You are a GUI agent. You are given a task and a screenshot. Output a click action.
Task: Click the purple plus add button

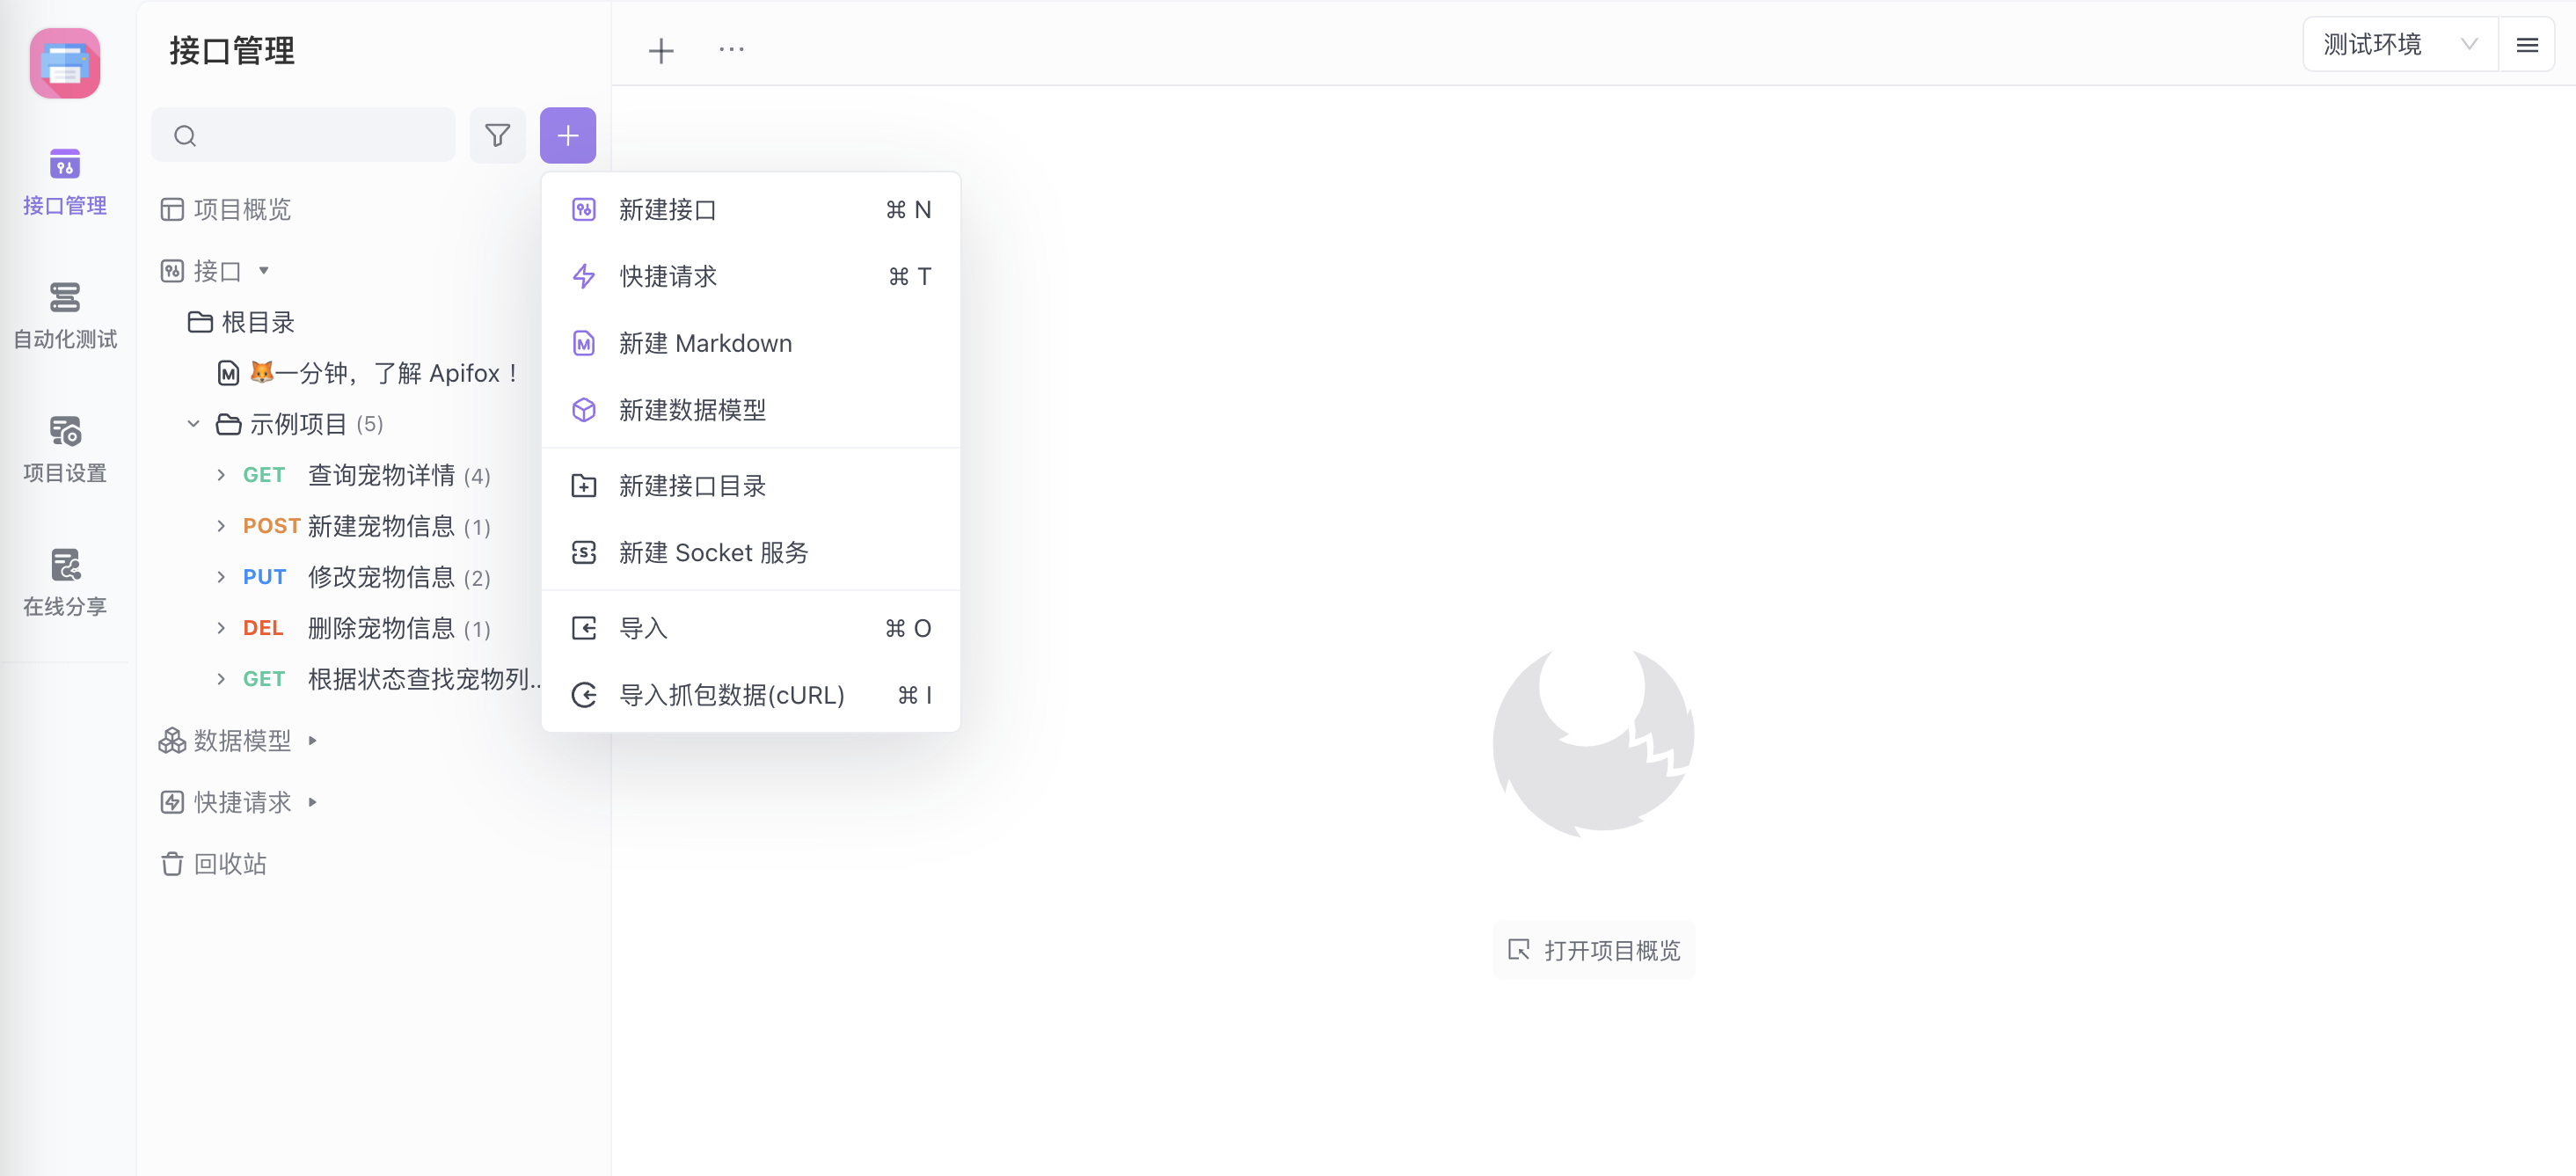(x=567, y=134)
